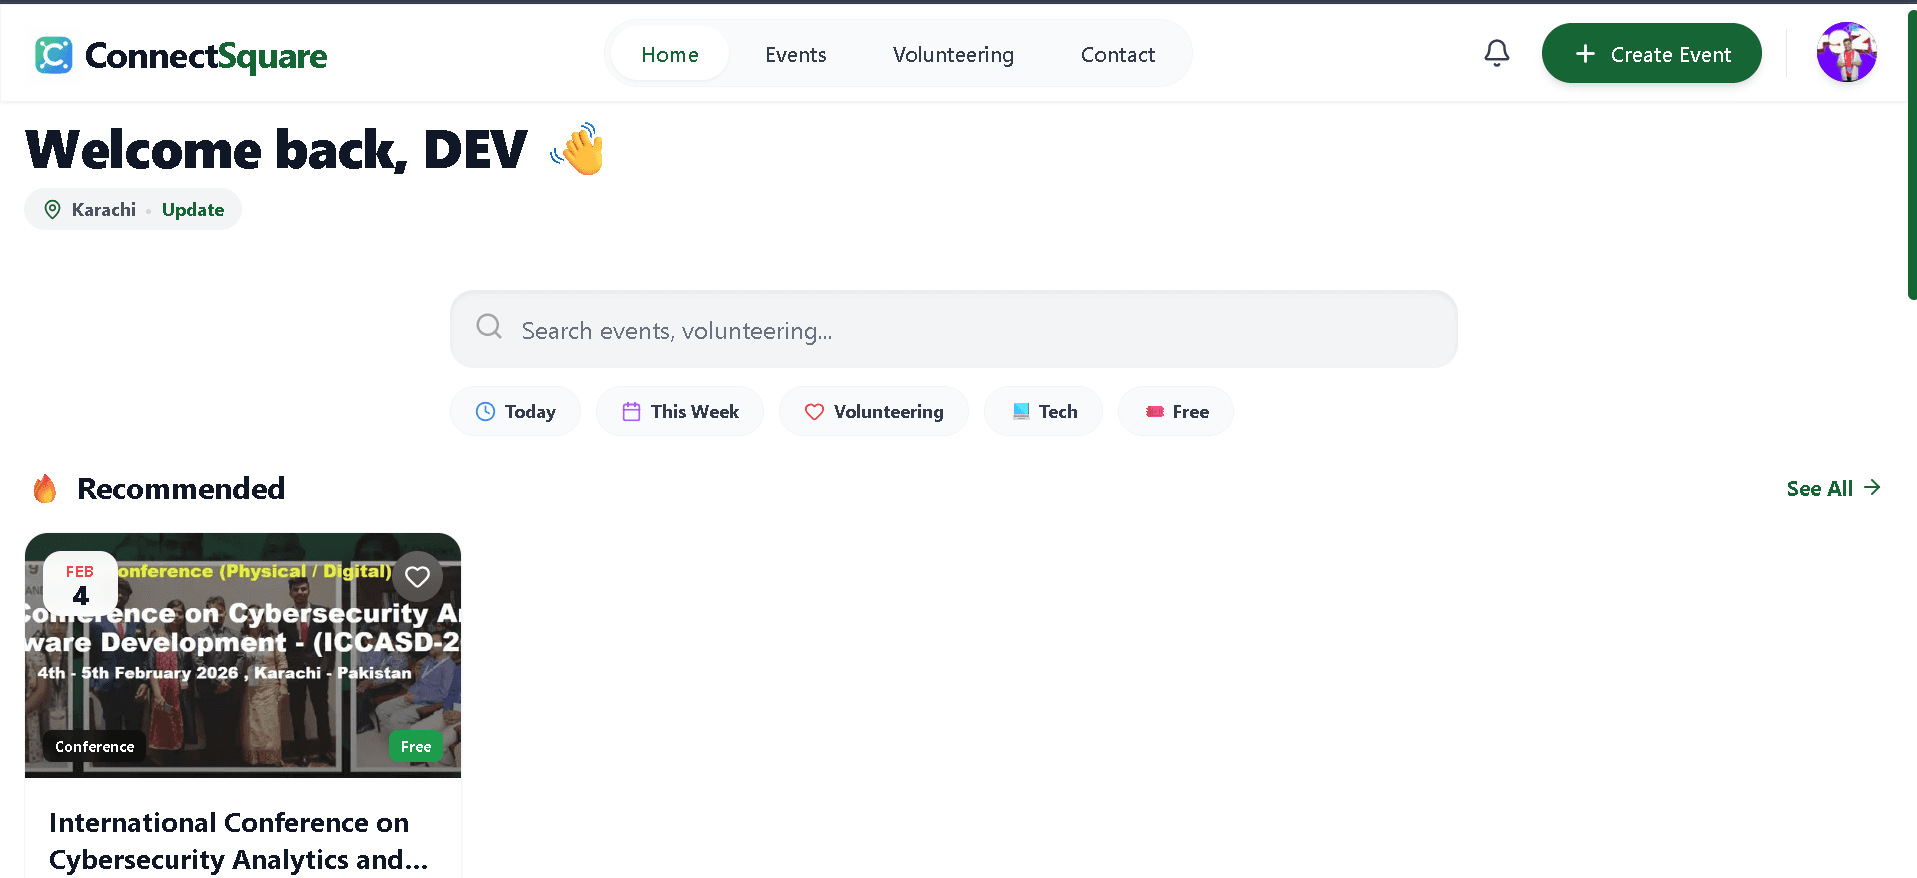This screenshot has width=1917, height=878.
Task: Filter events by This Week
Action: 680,411
